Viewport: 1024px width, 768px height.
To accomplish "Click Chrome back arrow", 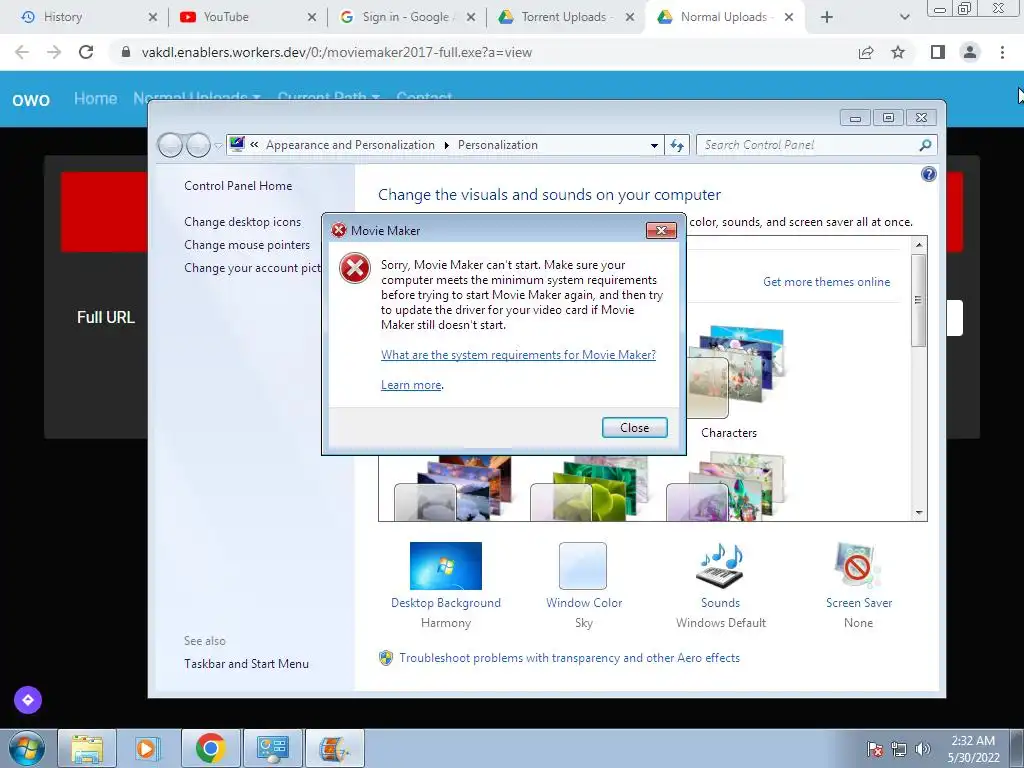I will tap(22, 52).
